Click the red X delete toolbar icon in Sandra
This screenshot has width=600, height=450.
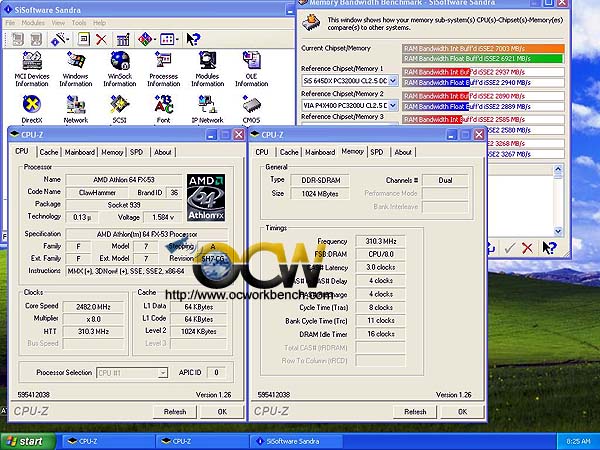coord(101,39)
